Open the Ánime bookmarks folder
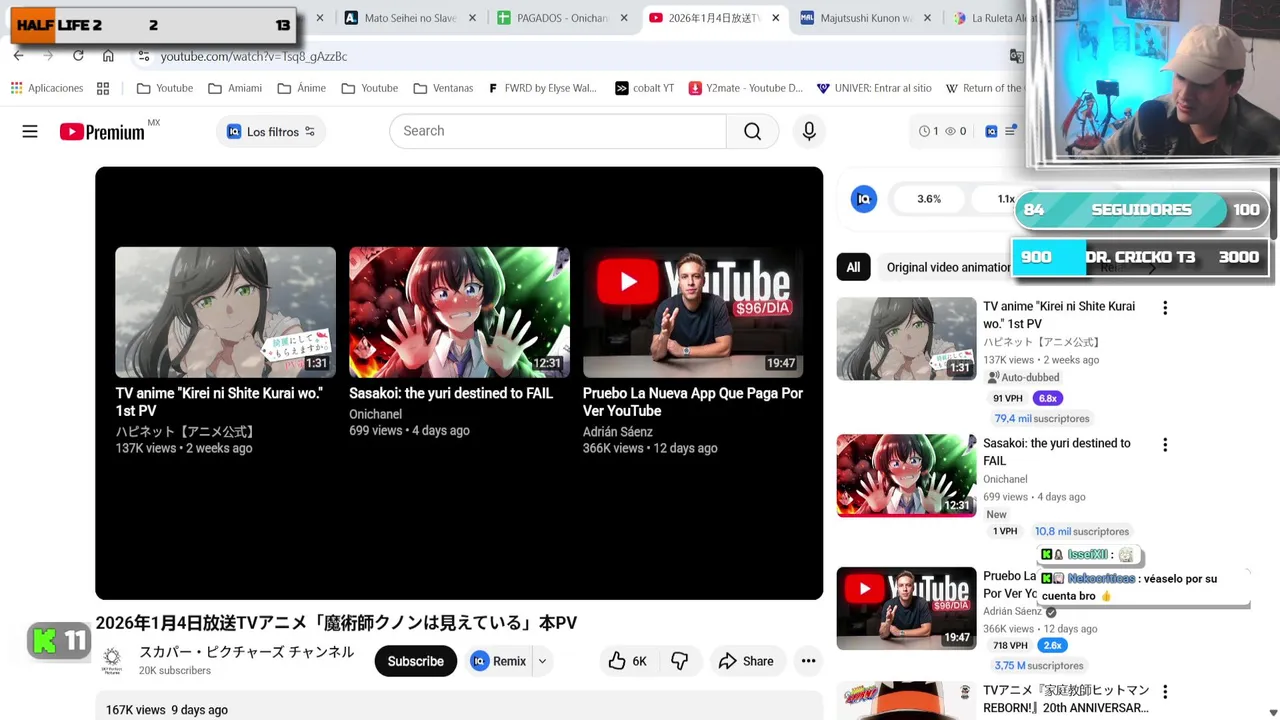The image size is (1280, 720). coord(302,88)
